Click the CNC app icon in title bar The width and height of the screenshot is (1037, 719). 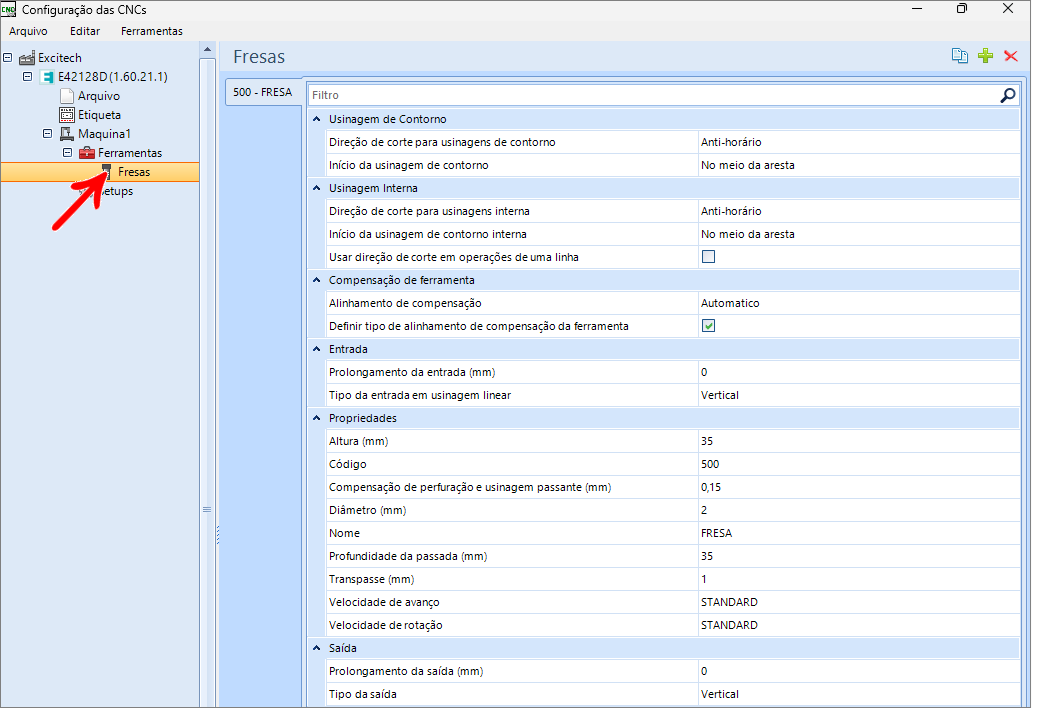(x=8, y=10)
